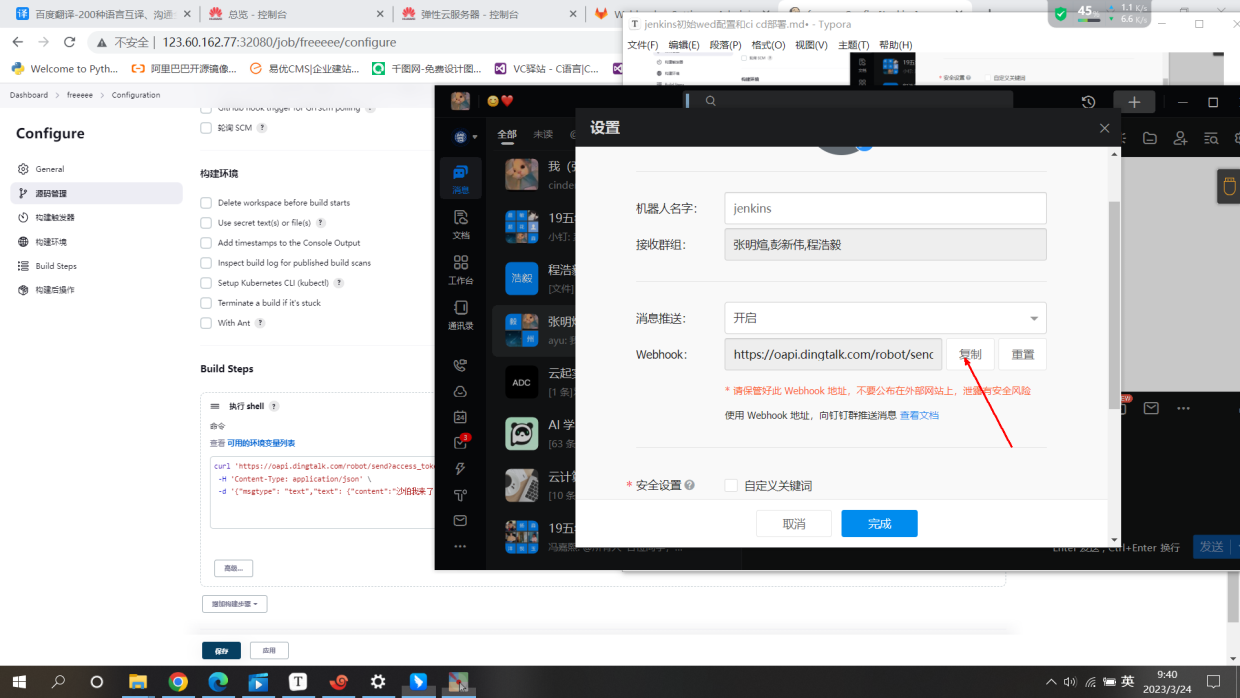Viewport: 1240px width, 698px height.
Task: Open Chrome from the Windows taskbar
Action: (x=178, y=682)
